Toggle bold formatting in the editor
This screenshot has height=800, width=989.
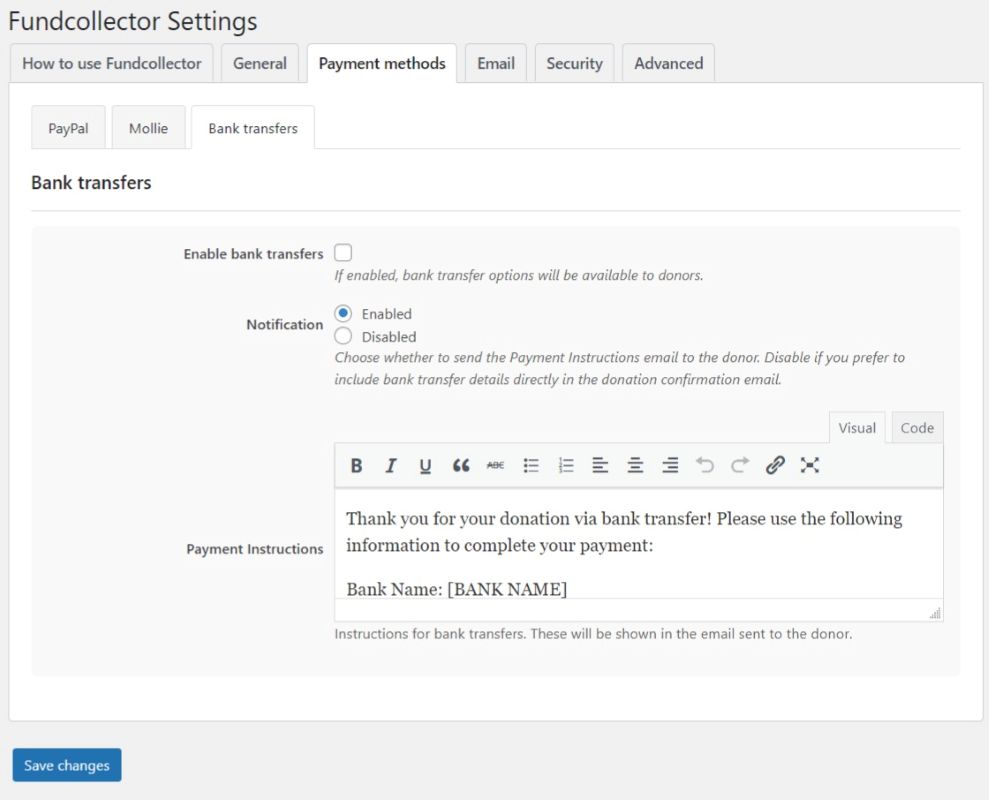click(356, 465)
